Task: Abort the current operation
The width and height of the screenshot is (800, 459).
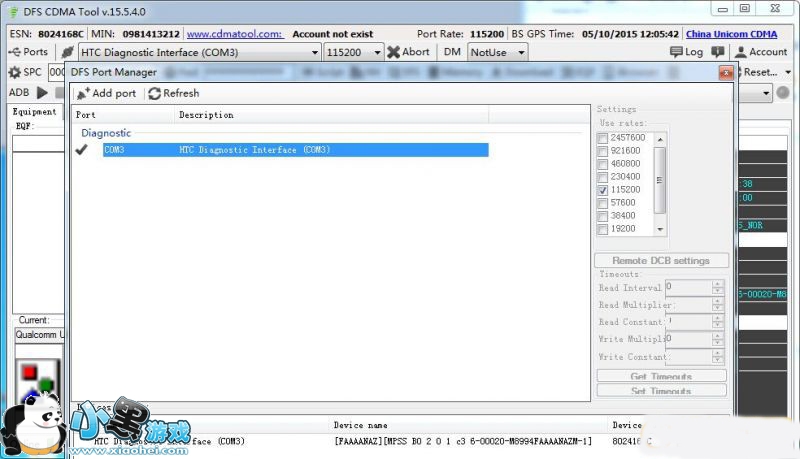Action: 408,52
